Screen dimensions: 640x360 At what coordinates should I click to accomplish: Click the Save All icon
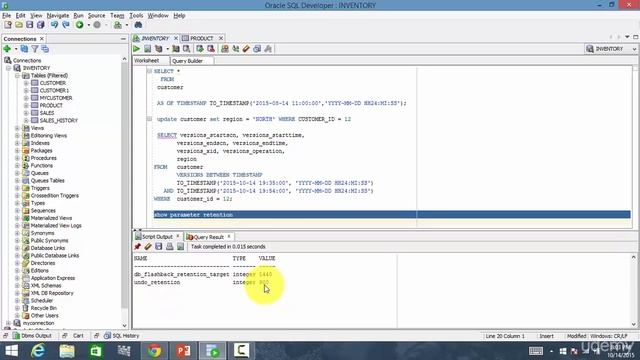click(x=41, y=25)
